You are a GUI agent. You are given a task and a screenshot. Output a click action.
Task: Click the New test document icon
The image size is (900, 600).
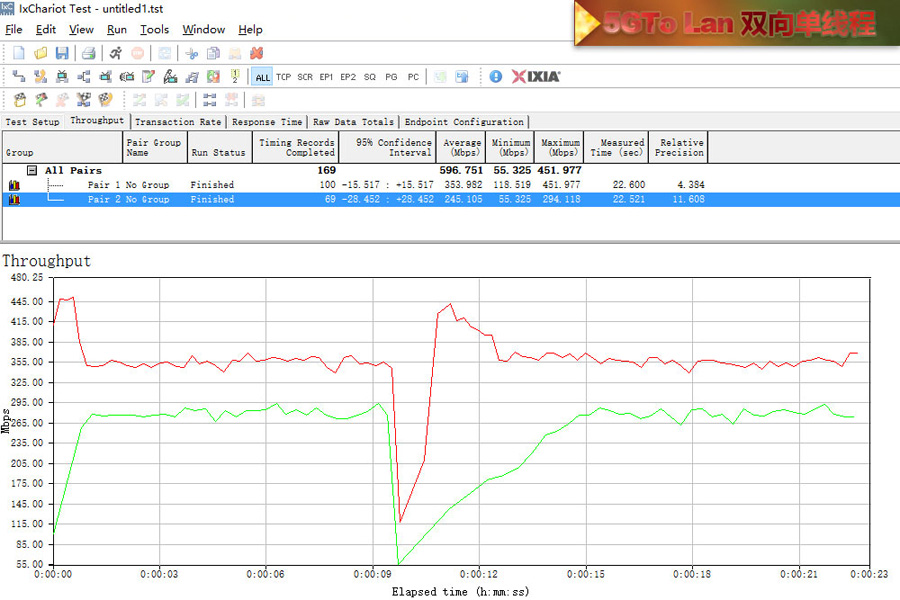[x=18, y=53]
